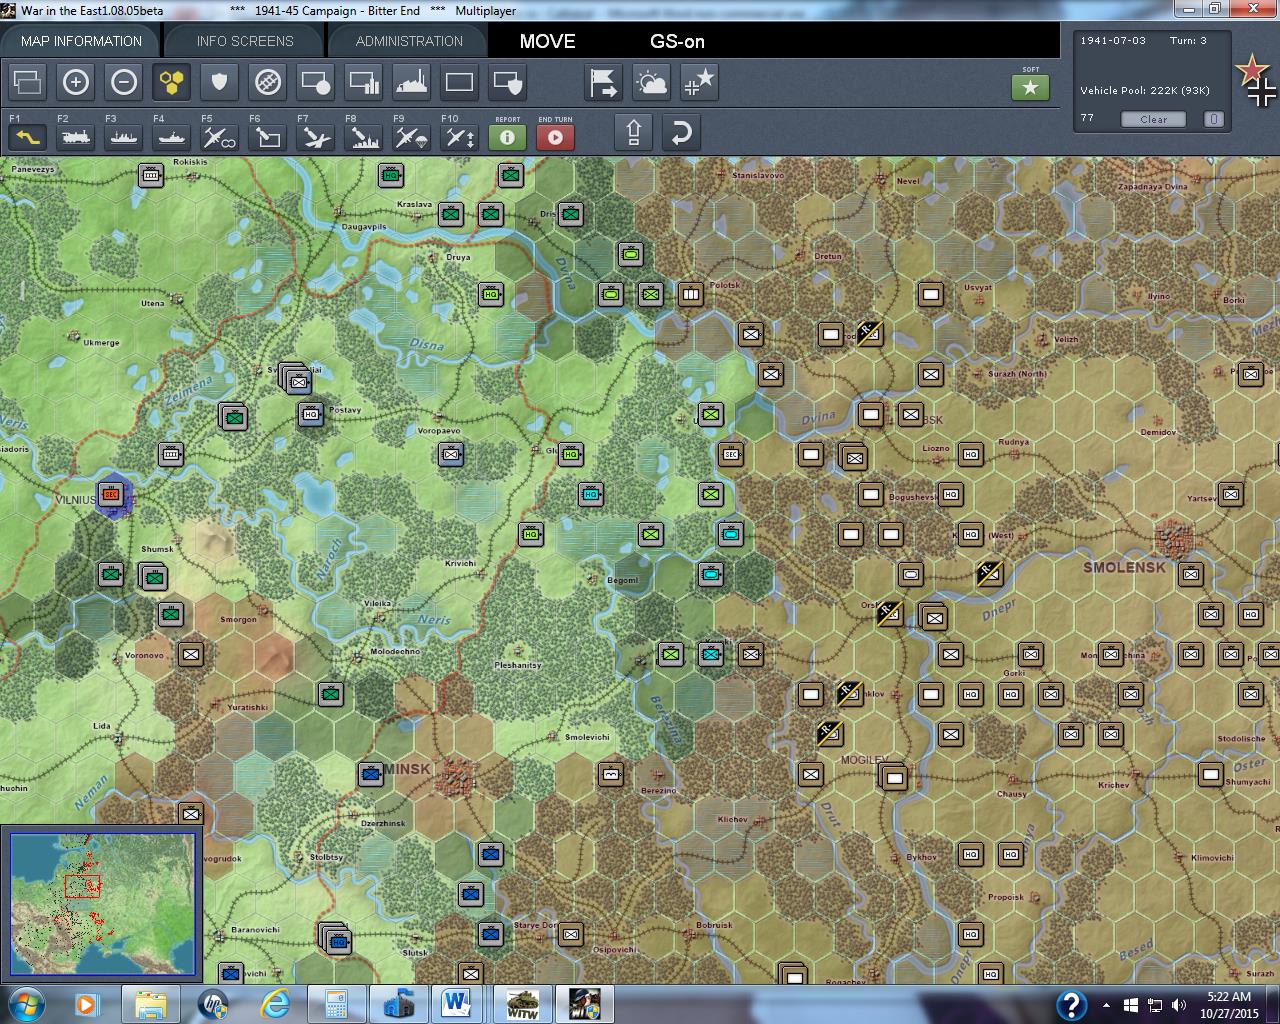
Task: Select the unit counter near Berezino
Action: coord(611,773)
